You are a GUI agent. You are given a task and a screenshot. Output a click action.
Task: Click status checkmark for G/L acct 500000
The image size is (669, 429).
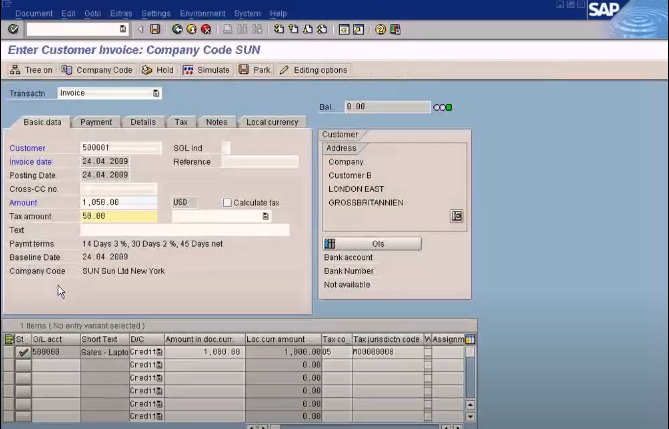pos(23,352)
